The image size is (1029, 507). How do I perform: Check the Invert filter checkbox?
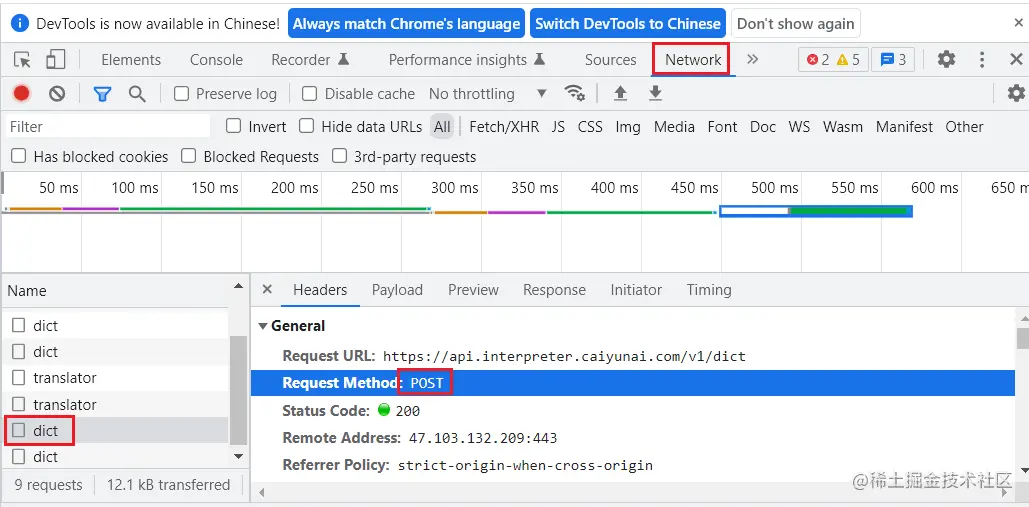coord(233,126)
